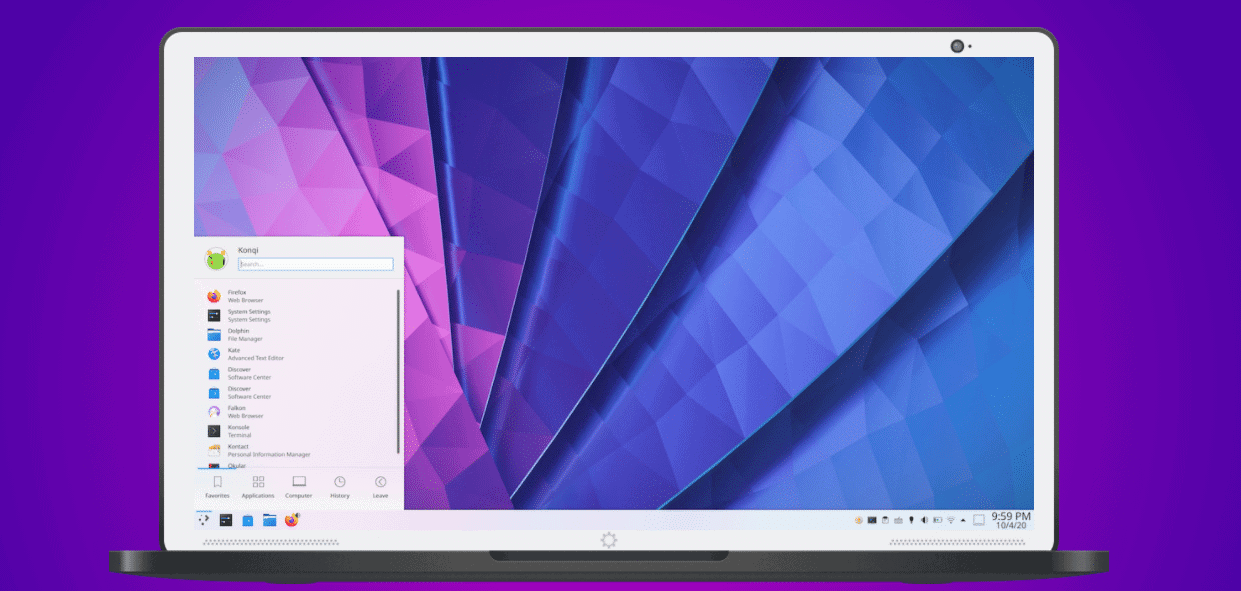Switch to the Applications tab
Image resolution: width=1241 pixels, height=591 pixels.
pyautogui.click(x=258, y=487)
